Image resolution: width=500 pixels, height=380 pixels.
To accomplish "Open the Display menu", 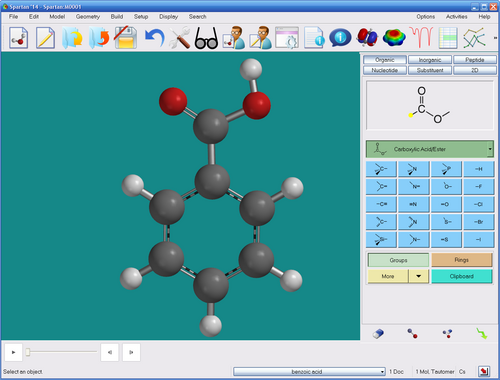I will click(168, 17).
